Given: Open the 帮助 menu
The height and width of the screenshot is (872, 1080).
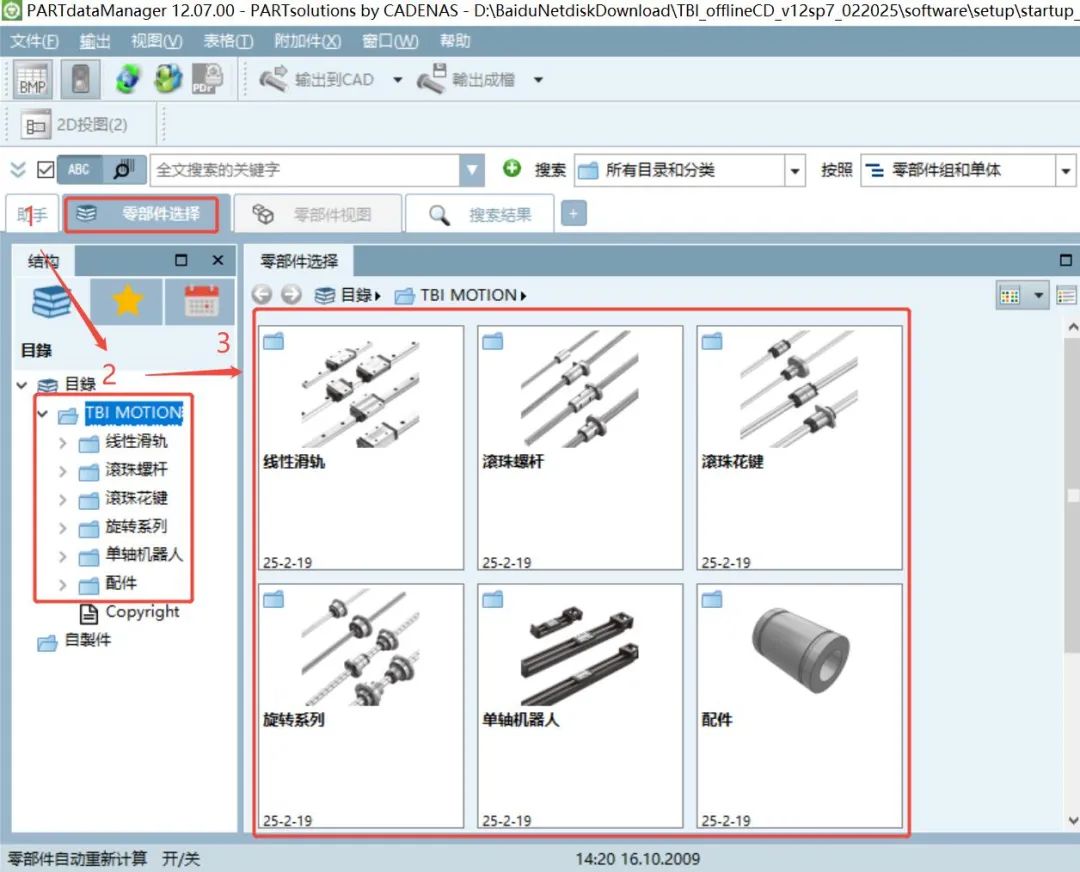Looking at the screenshot, I should [455, 41].
